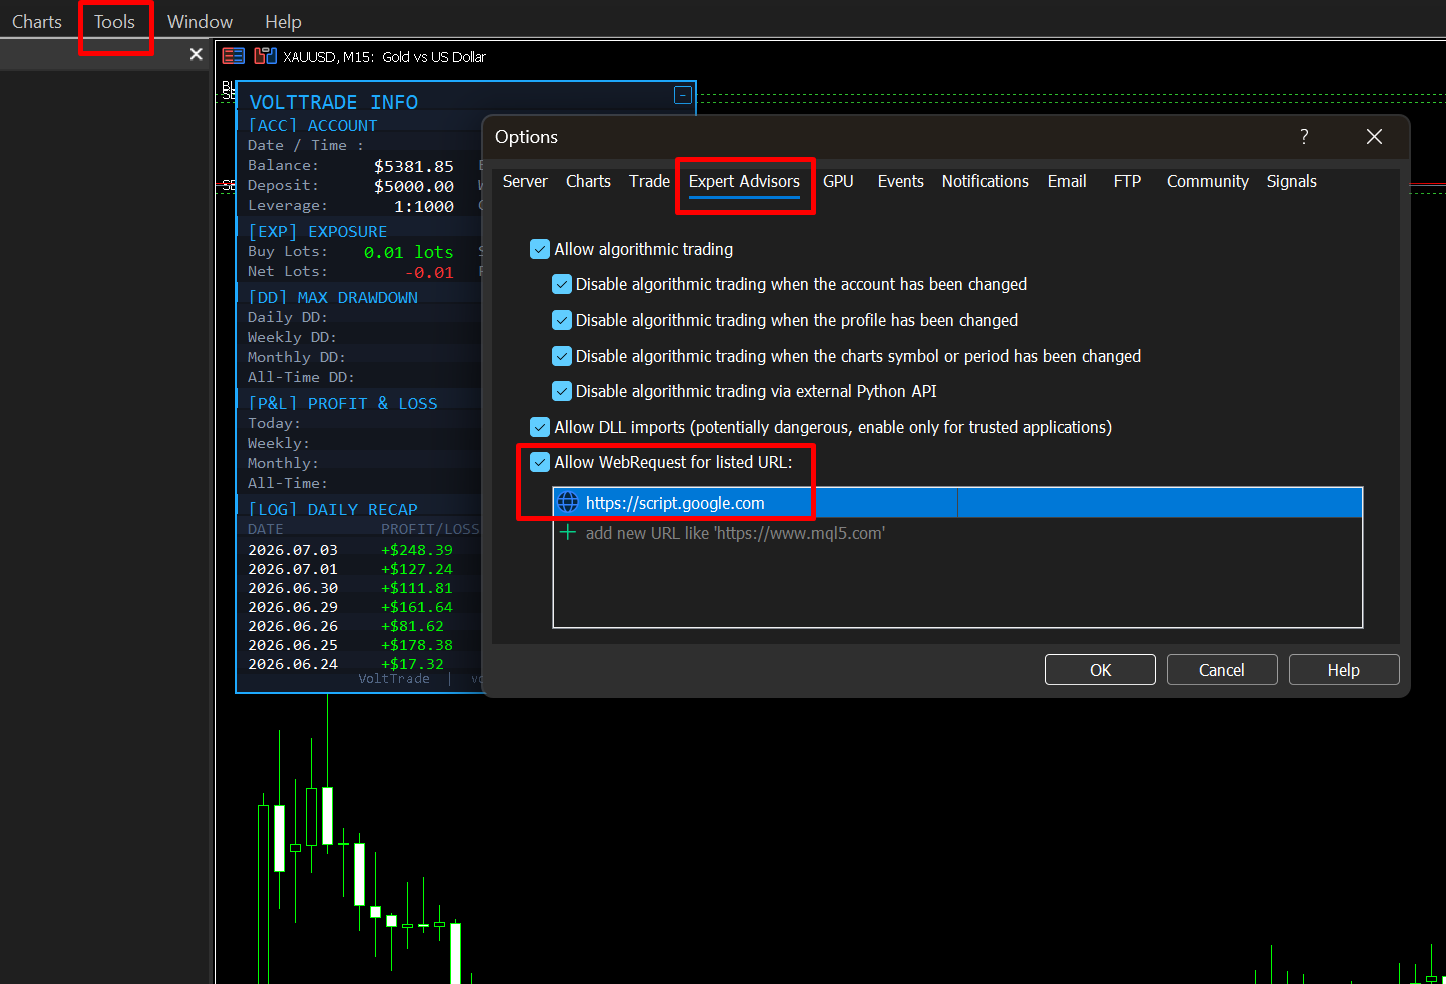This screenshot has height=984, width=1446.
Task: Confirm settings with the OK button
Action: (x=1100, y=670)
